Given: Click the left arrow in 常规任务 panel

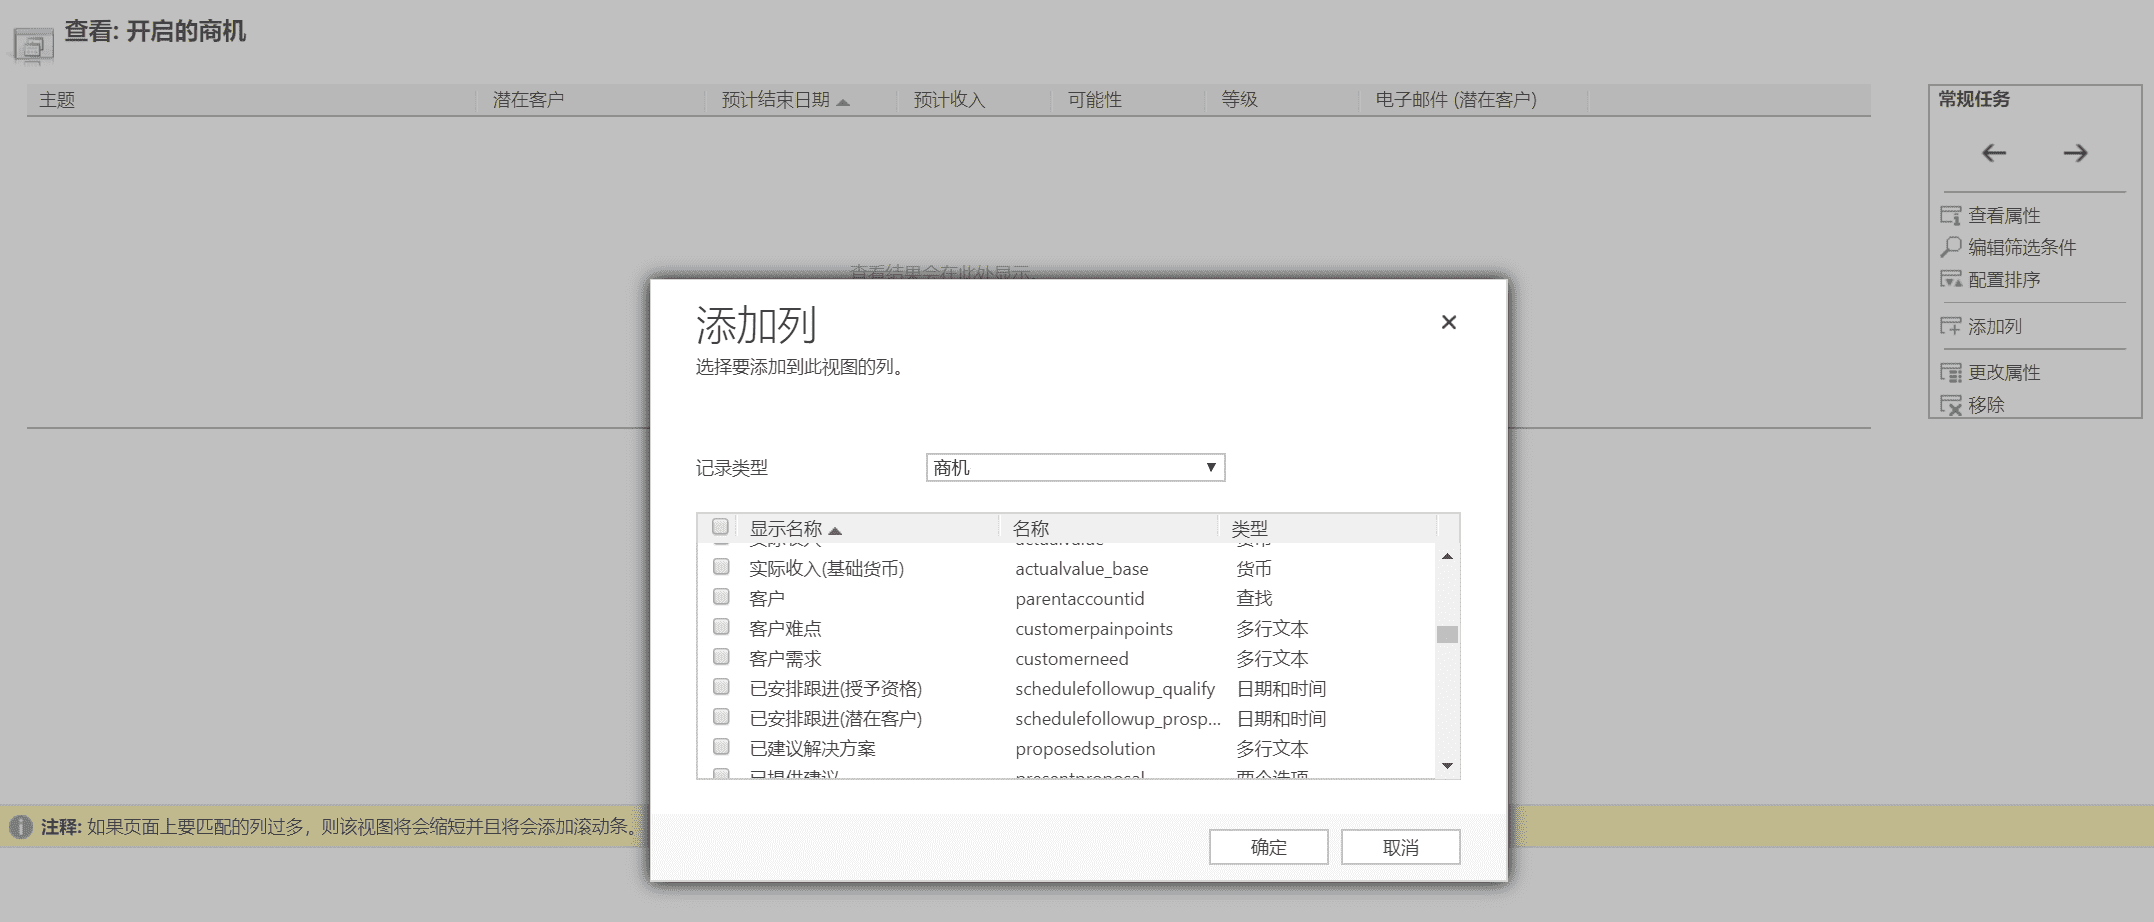Looking at the screenshot, I should [1994, 153].
